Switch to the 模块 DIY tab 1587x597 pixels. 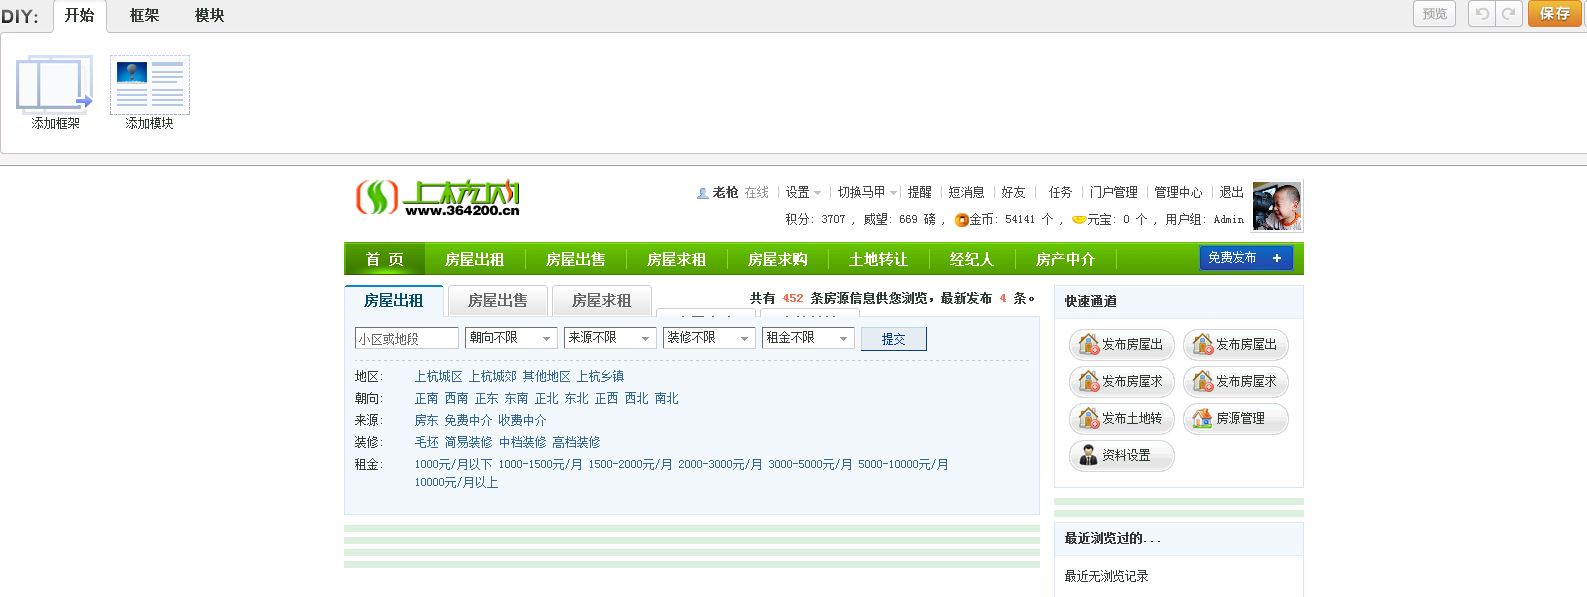tap(209, 16)
